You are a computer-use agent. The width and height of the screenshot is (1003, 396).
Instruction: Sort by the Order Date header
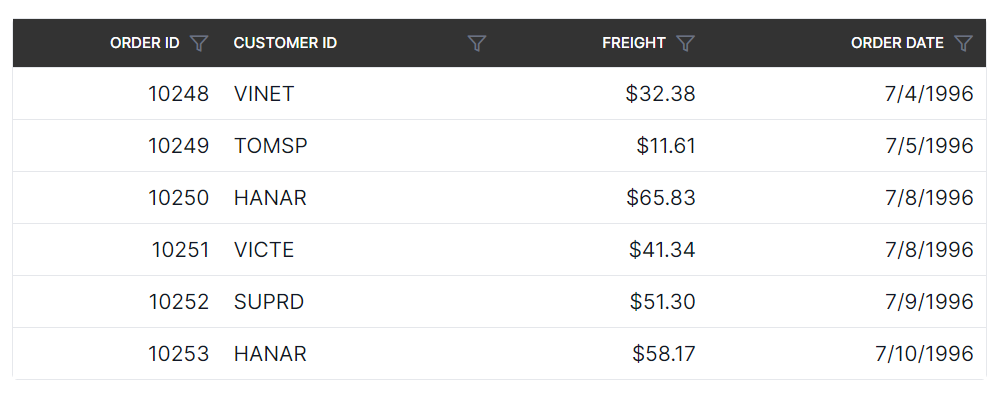[x=897, y=43]
